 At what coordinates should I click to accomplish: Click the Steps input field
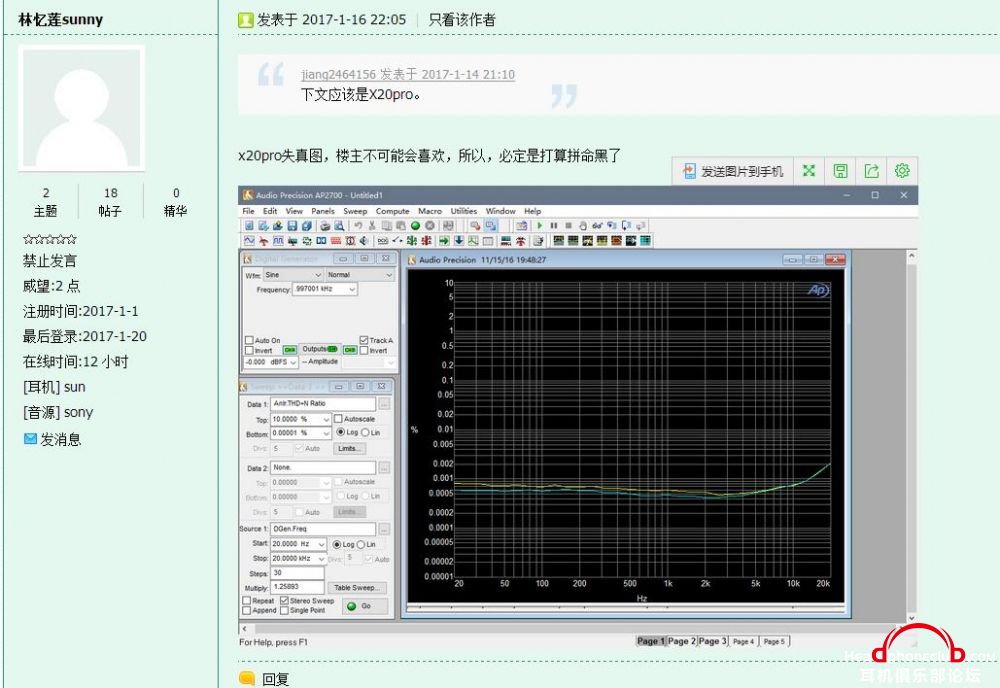pyautogui.click(x=297, y=573)
